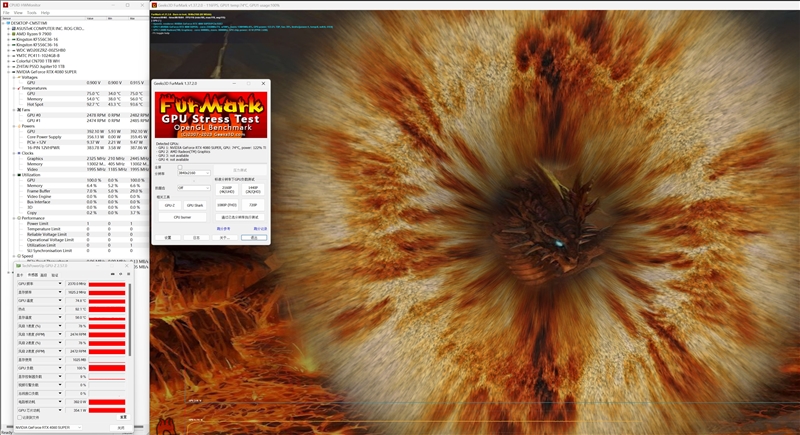Viewport: 800px width, 435px height.
Task: Click the Colorful CN700 drive icon
Action: tap(14, 61)
